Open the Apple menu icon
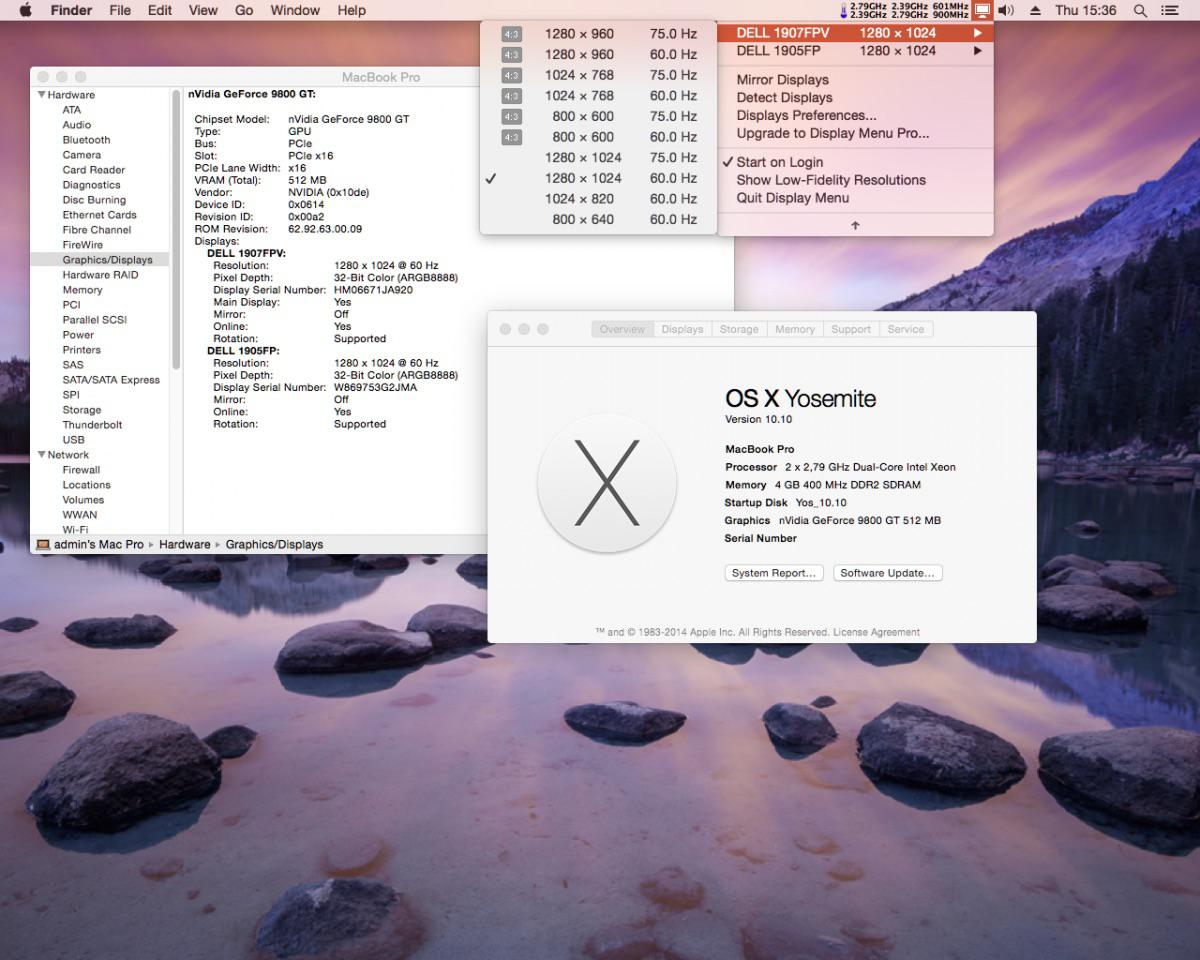Screen dimensions: 1200x960 pos(26,10)
